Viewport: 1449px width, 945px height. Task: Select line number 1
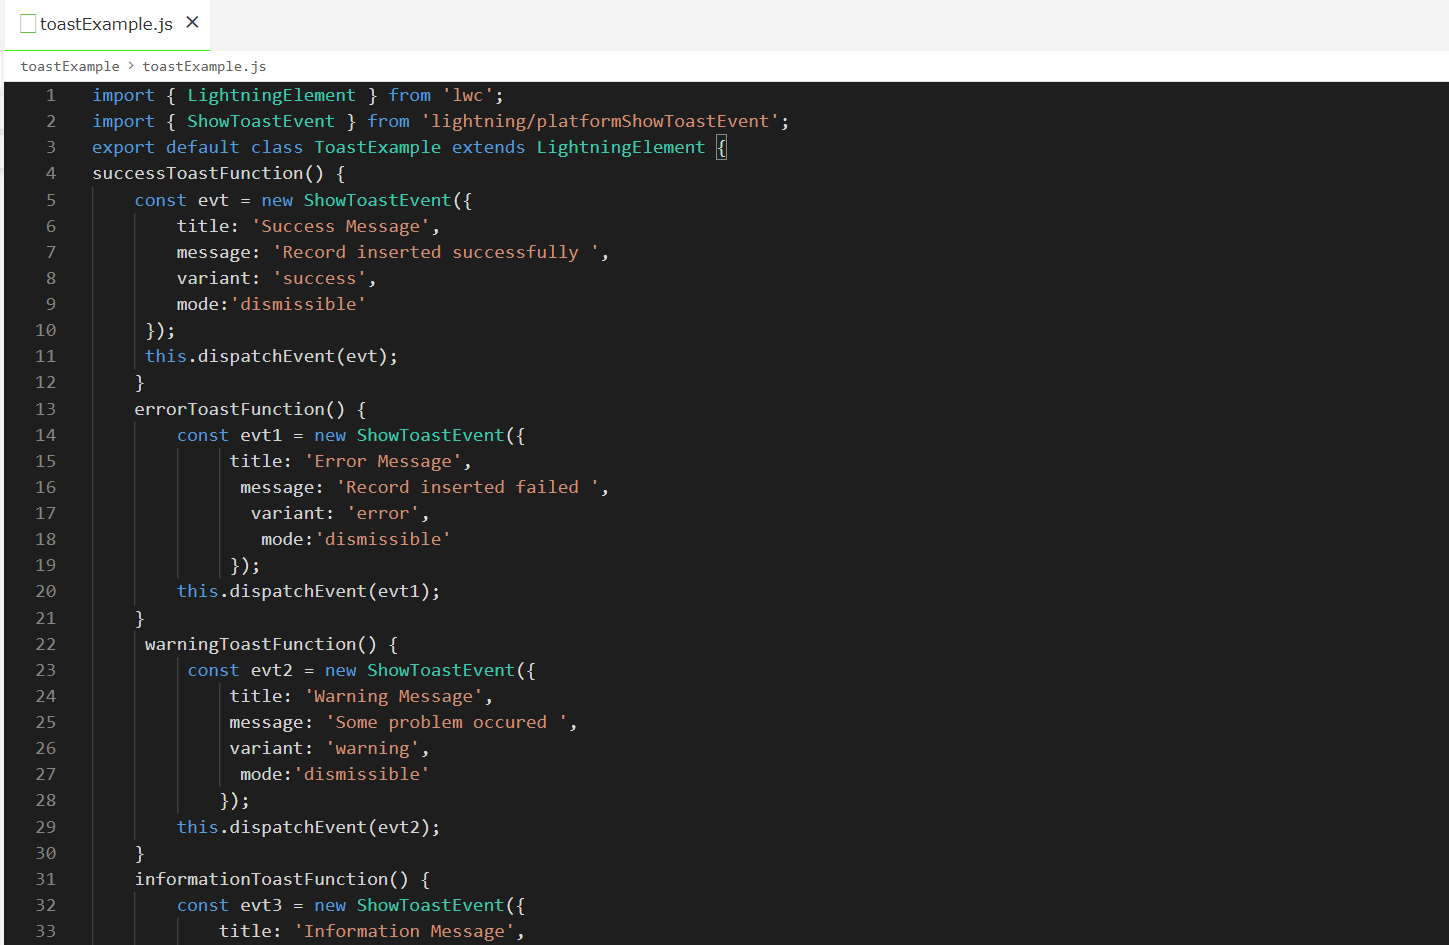[51, 95]
